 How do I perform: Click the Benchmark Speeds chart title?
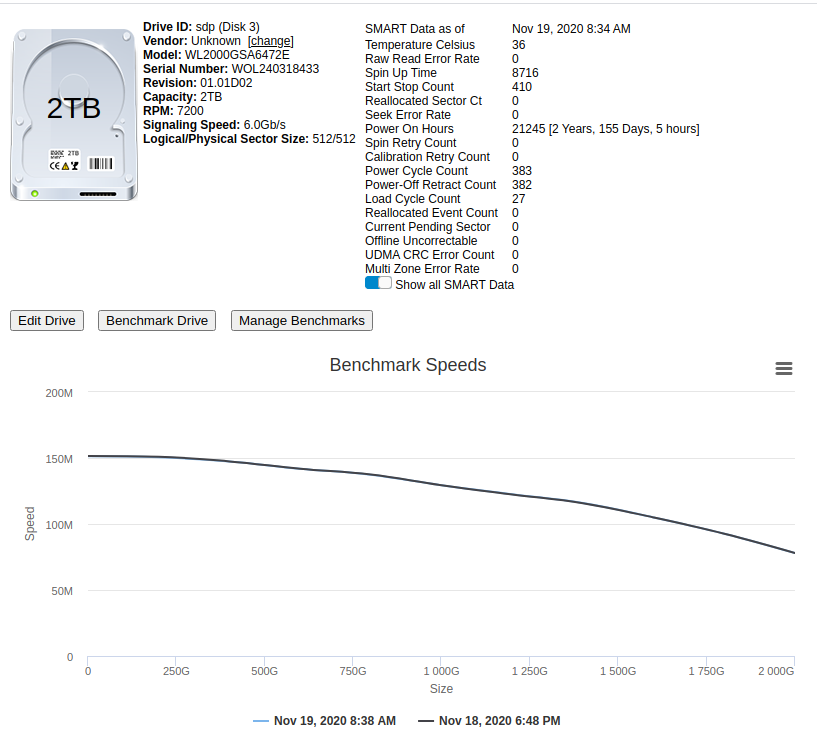[408, 365]
